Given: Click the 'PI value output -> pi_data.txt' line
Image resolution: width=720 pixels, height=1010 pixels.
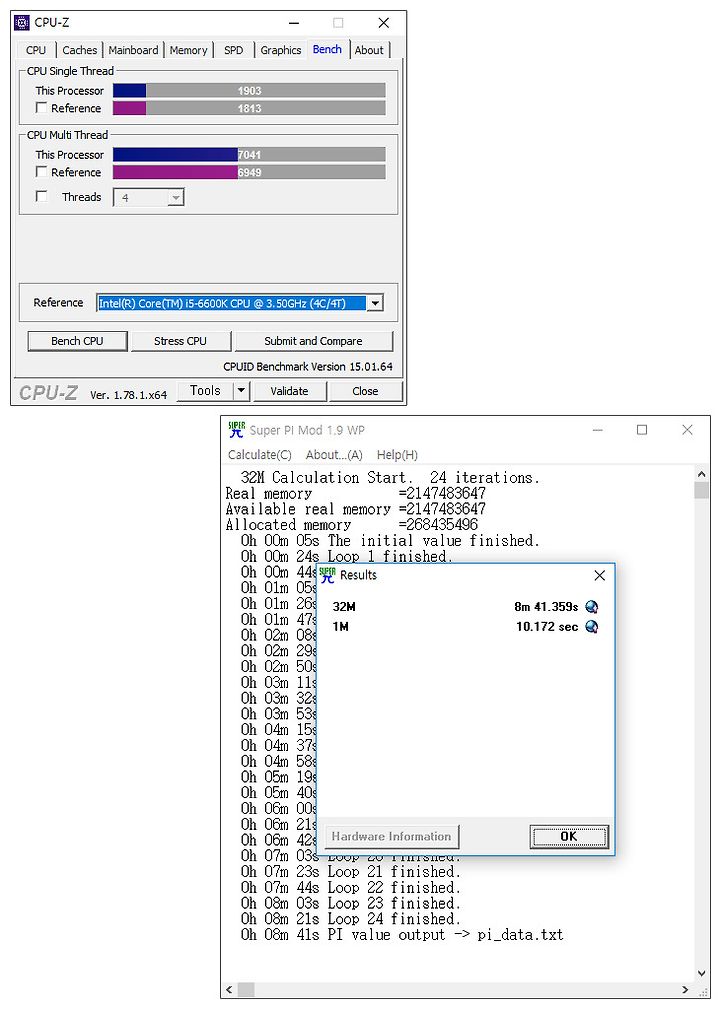Looking at the screenshot, I should click(x=402, y=935).
